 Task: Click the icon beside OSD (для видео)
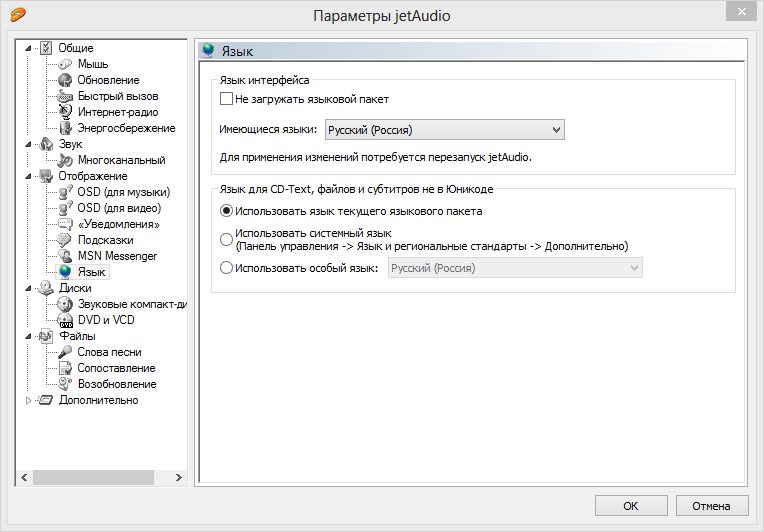[x=65, y=208]
